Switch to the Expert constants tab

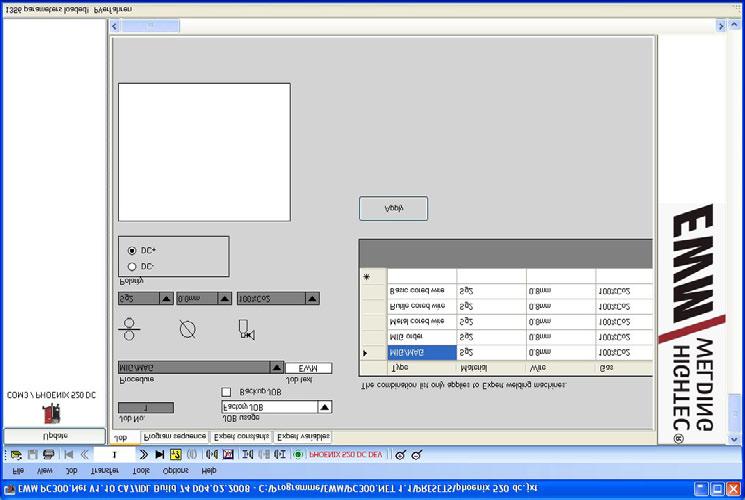[x=241, y=436]
